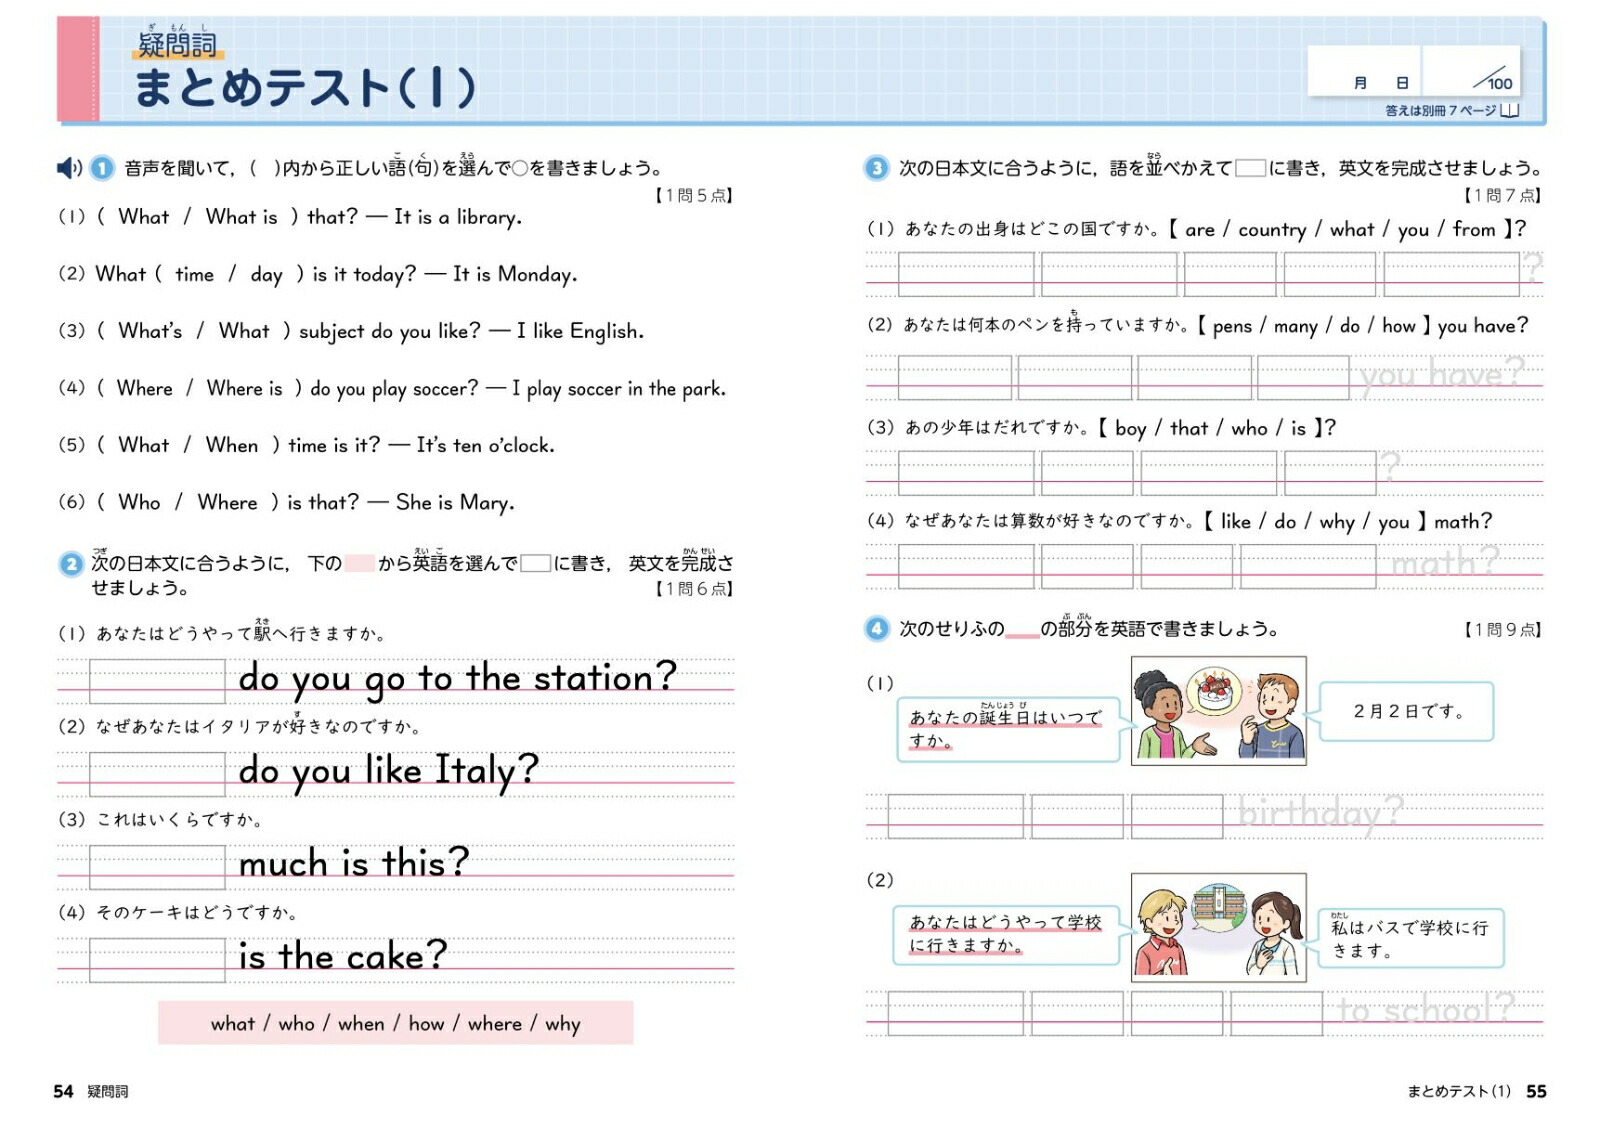
Task: Circle the choice Who in item (6)
Action: point(139,502)
